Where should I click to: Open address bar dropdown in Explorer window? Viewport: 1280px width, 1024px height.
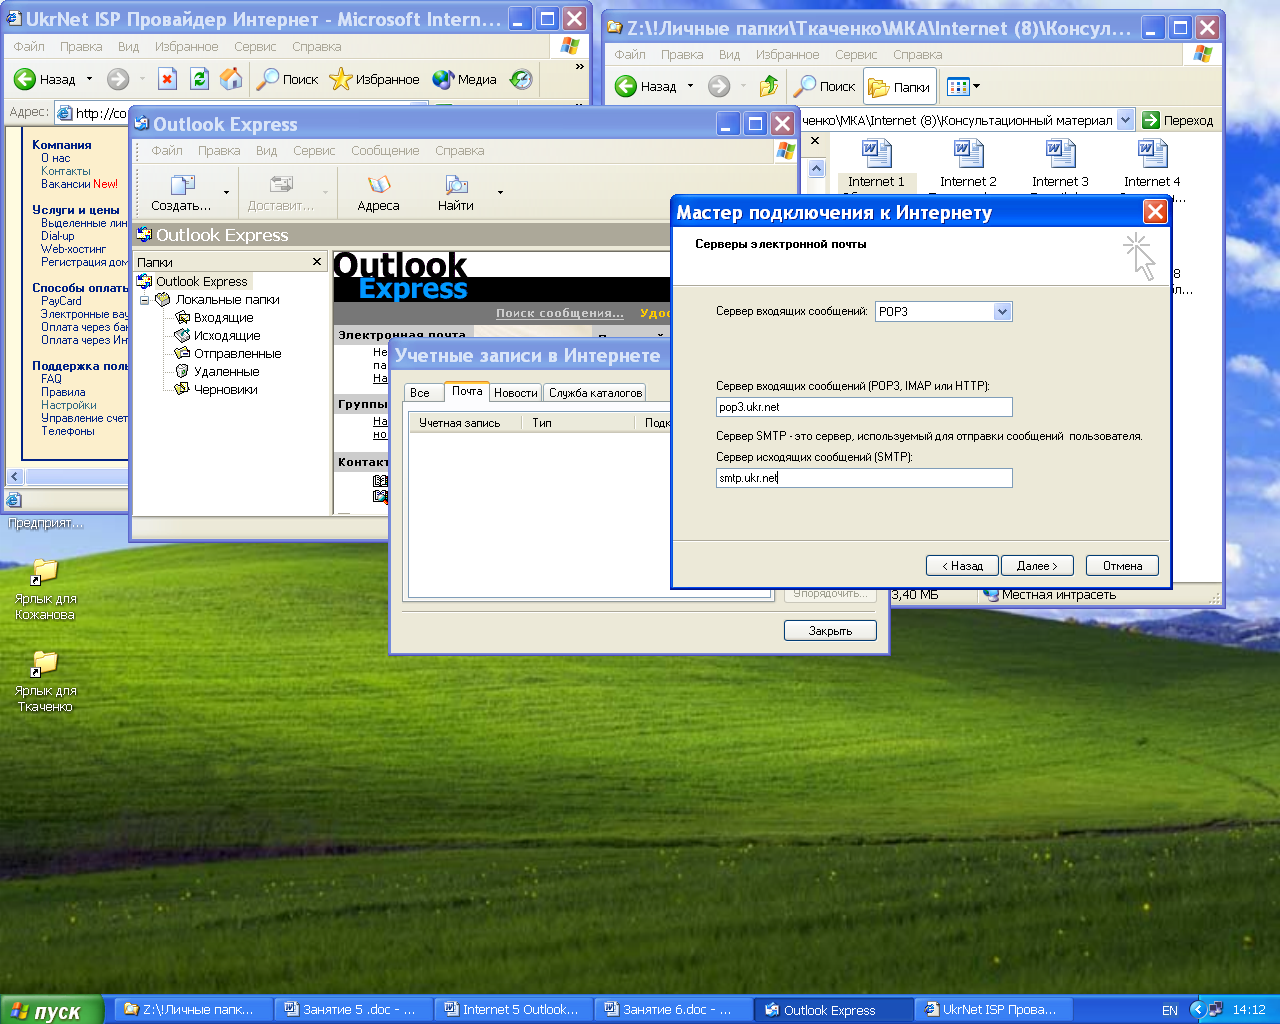point(1125,120)
